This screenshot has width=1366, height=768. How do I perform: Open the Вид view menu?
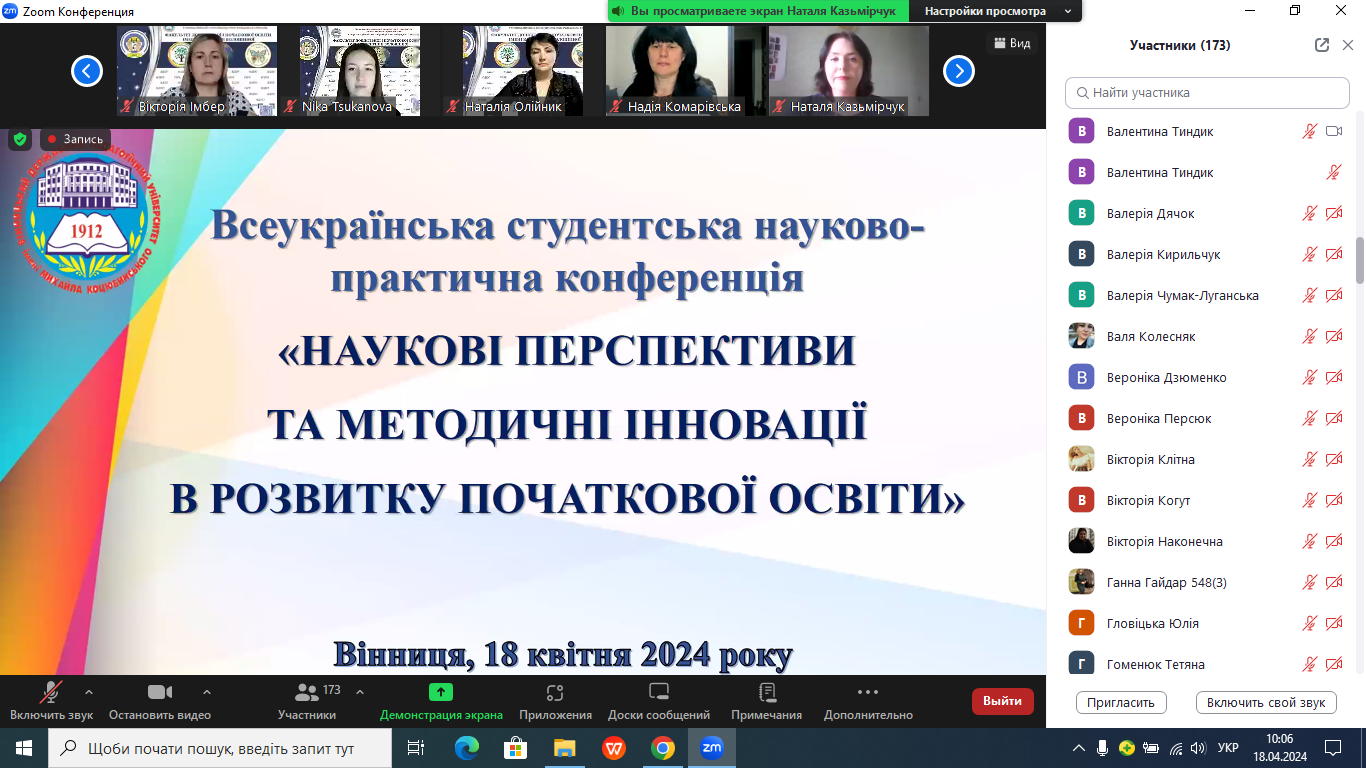(x=1010, y=43)
